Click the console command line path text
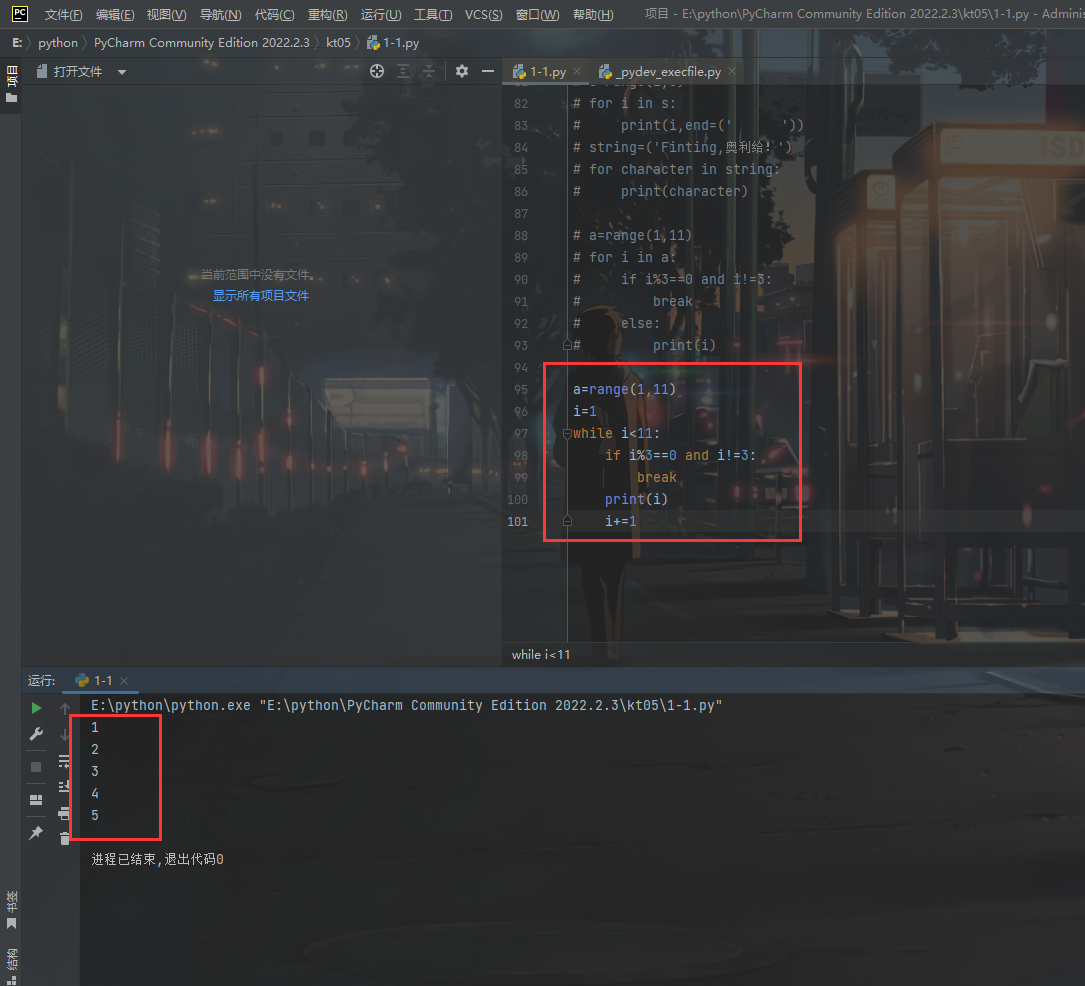Screen dimensions: 1085x986 pyautogui.click(x=407, y=705)
